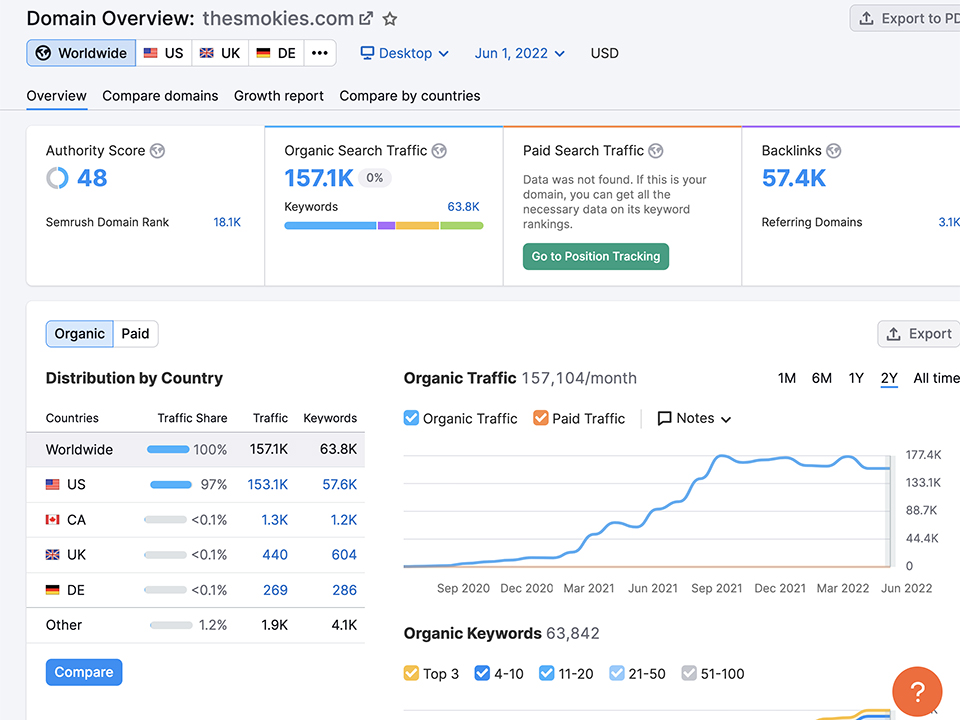960x720 pixels.
Task: Click the Germany flag in the country table
Action: 53,590
